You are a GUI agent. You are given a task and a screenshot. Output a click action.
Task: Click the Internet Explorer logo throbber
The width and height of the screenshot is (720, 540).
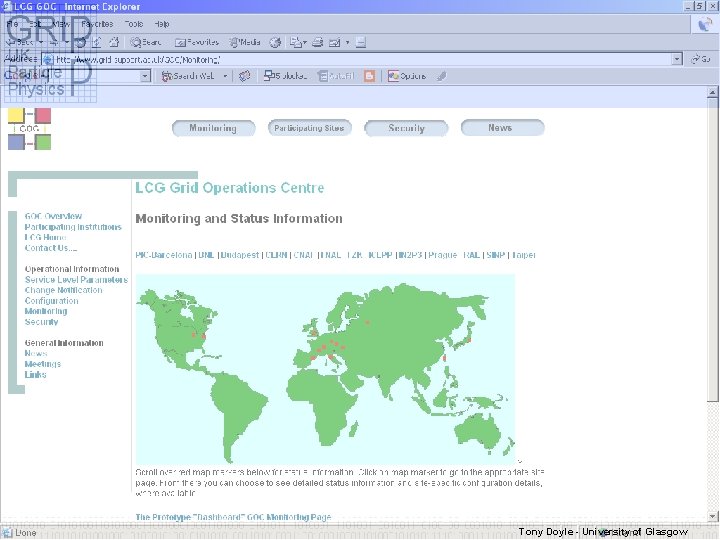(704, 24)
